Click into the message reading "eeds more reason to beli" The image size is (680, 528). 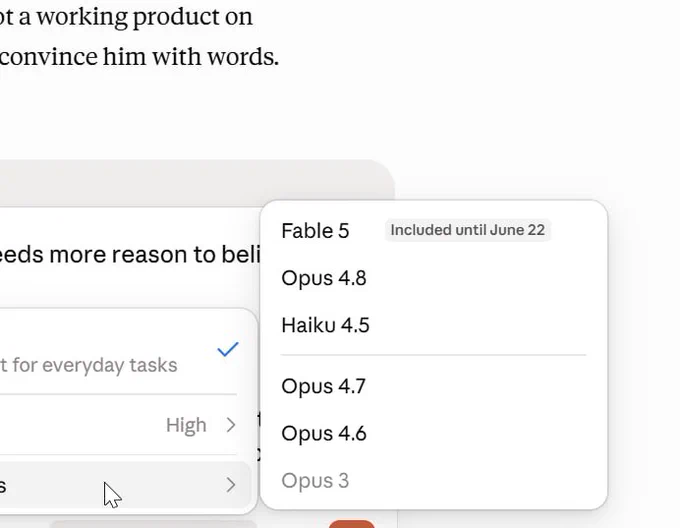coord(130,254)
